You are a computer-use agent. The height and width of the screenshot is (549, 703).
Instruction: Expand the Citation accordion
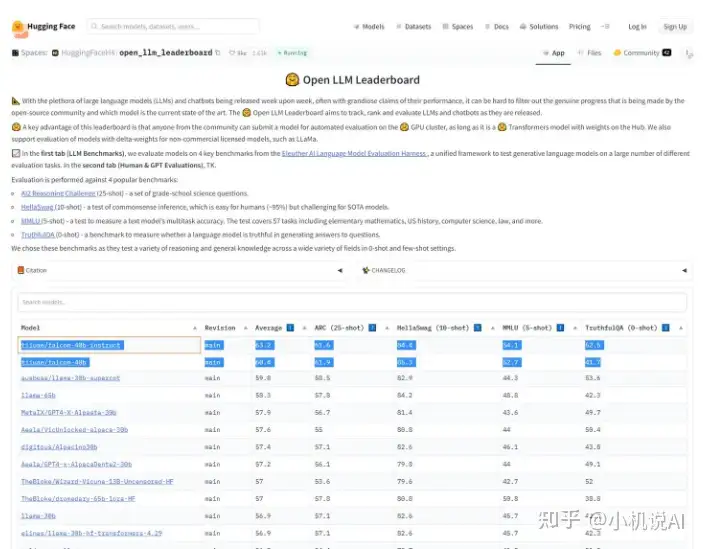pos(179,270)
